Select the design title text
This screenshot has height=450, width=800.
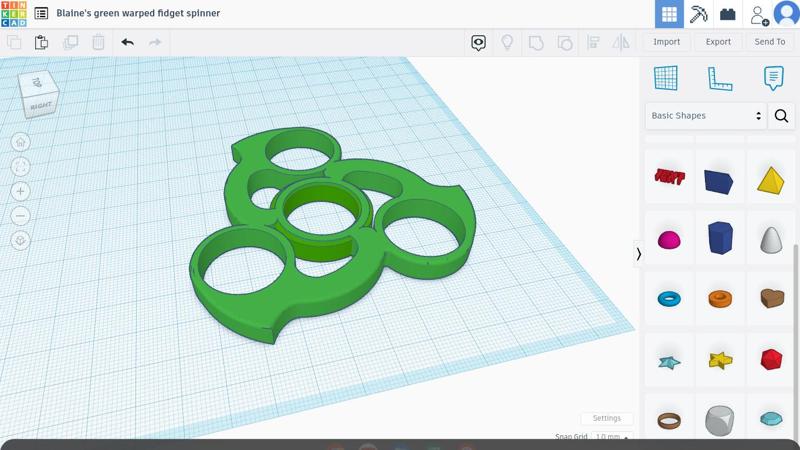click(138, 13)
